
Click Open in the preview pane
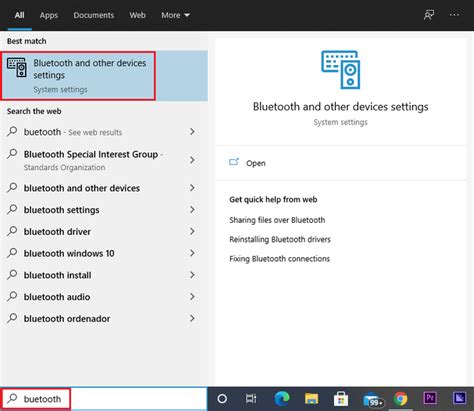click(256, 163)
